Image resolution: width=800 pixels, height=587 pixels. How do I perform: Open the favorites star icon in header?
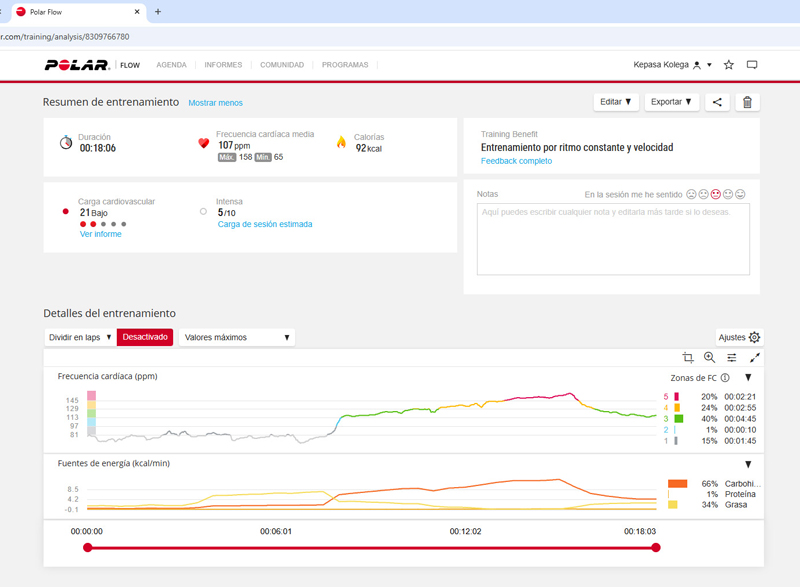pos(729,65)
